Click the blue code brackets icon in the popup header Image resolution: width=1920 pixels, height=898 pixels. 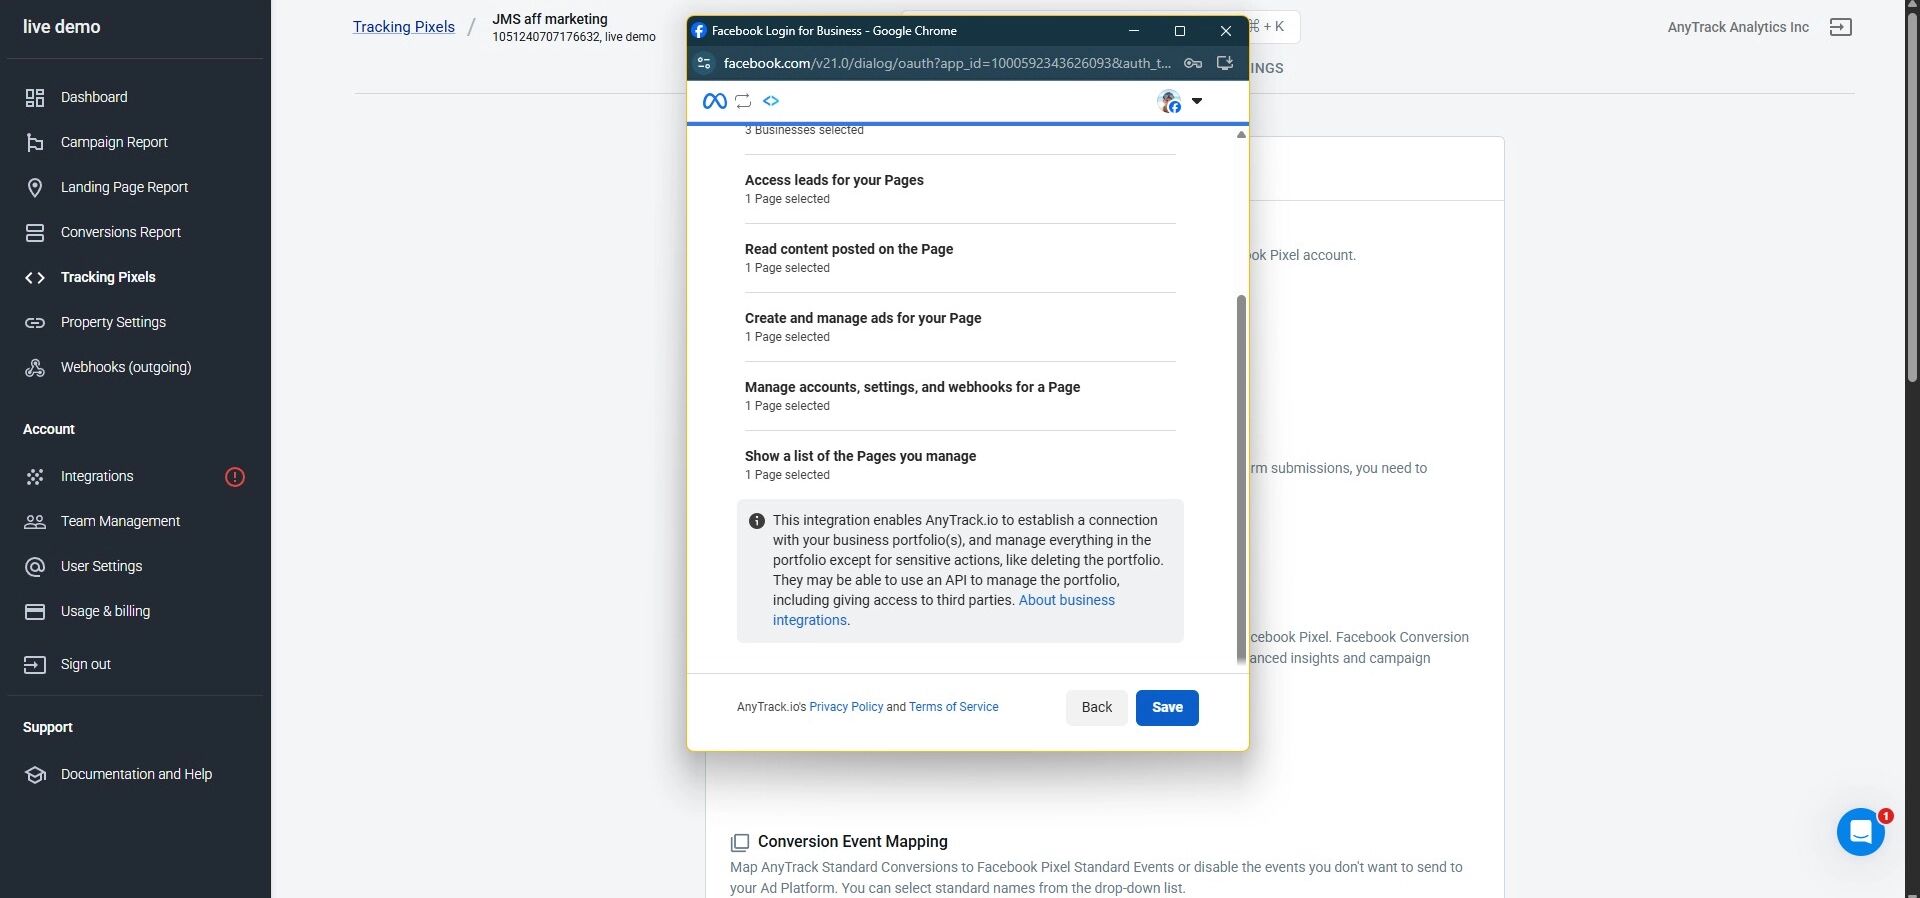(x=771, y=101)
